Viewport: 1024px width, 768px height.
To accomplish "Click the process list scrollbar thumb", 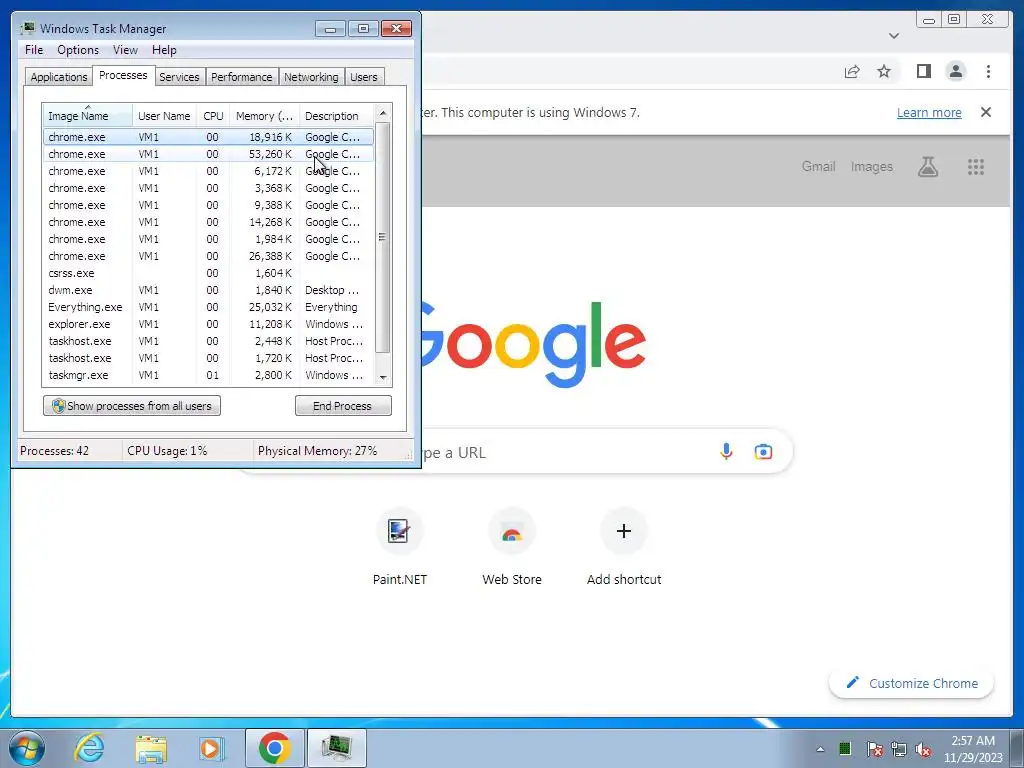I will (x=383, y=237).
